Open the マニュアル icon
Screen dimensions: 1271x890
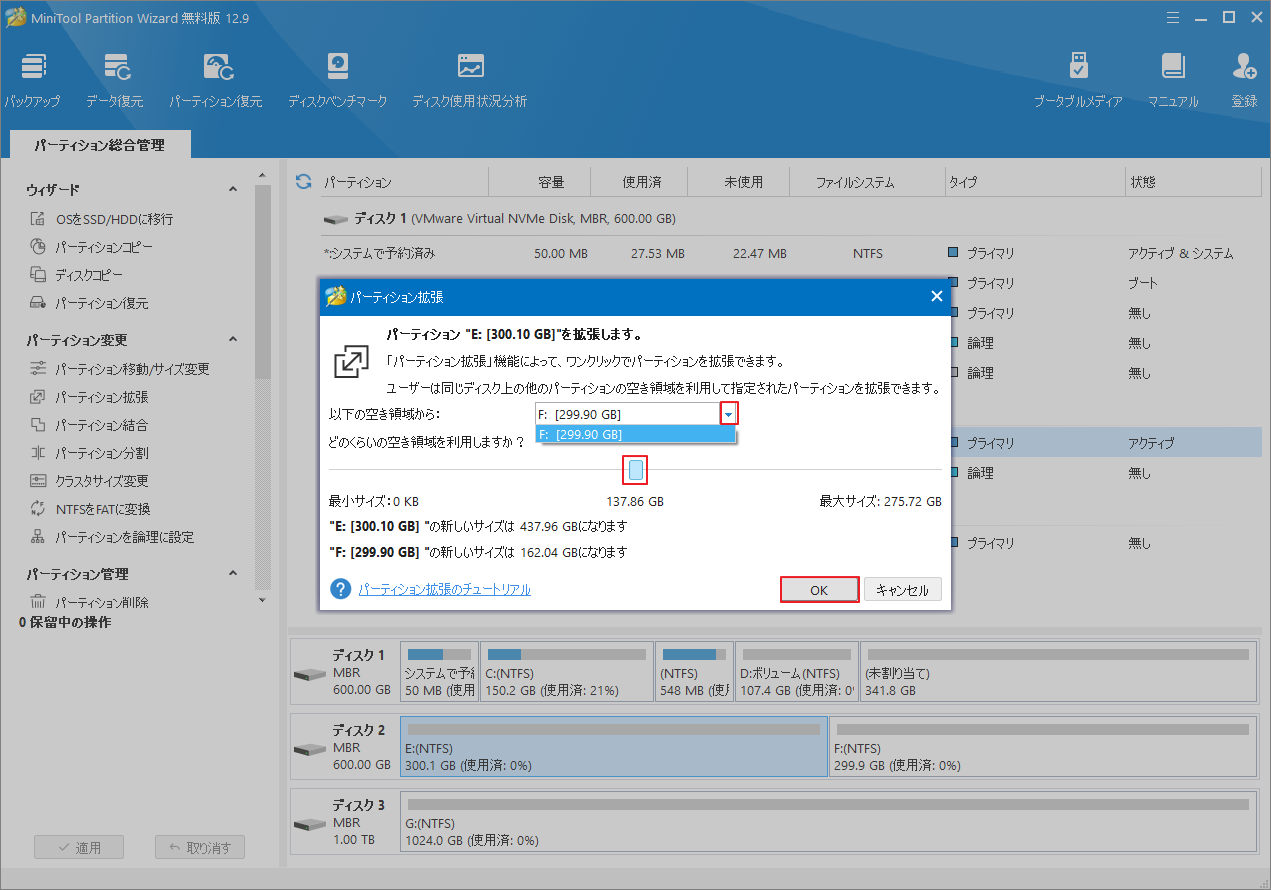point(1173,80)
